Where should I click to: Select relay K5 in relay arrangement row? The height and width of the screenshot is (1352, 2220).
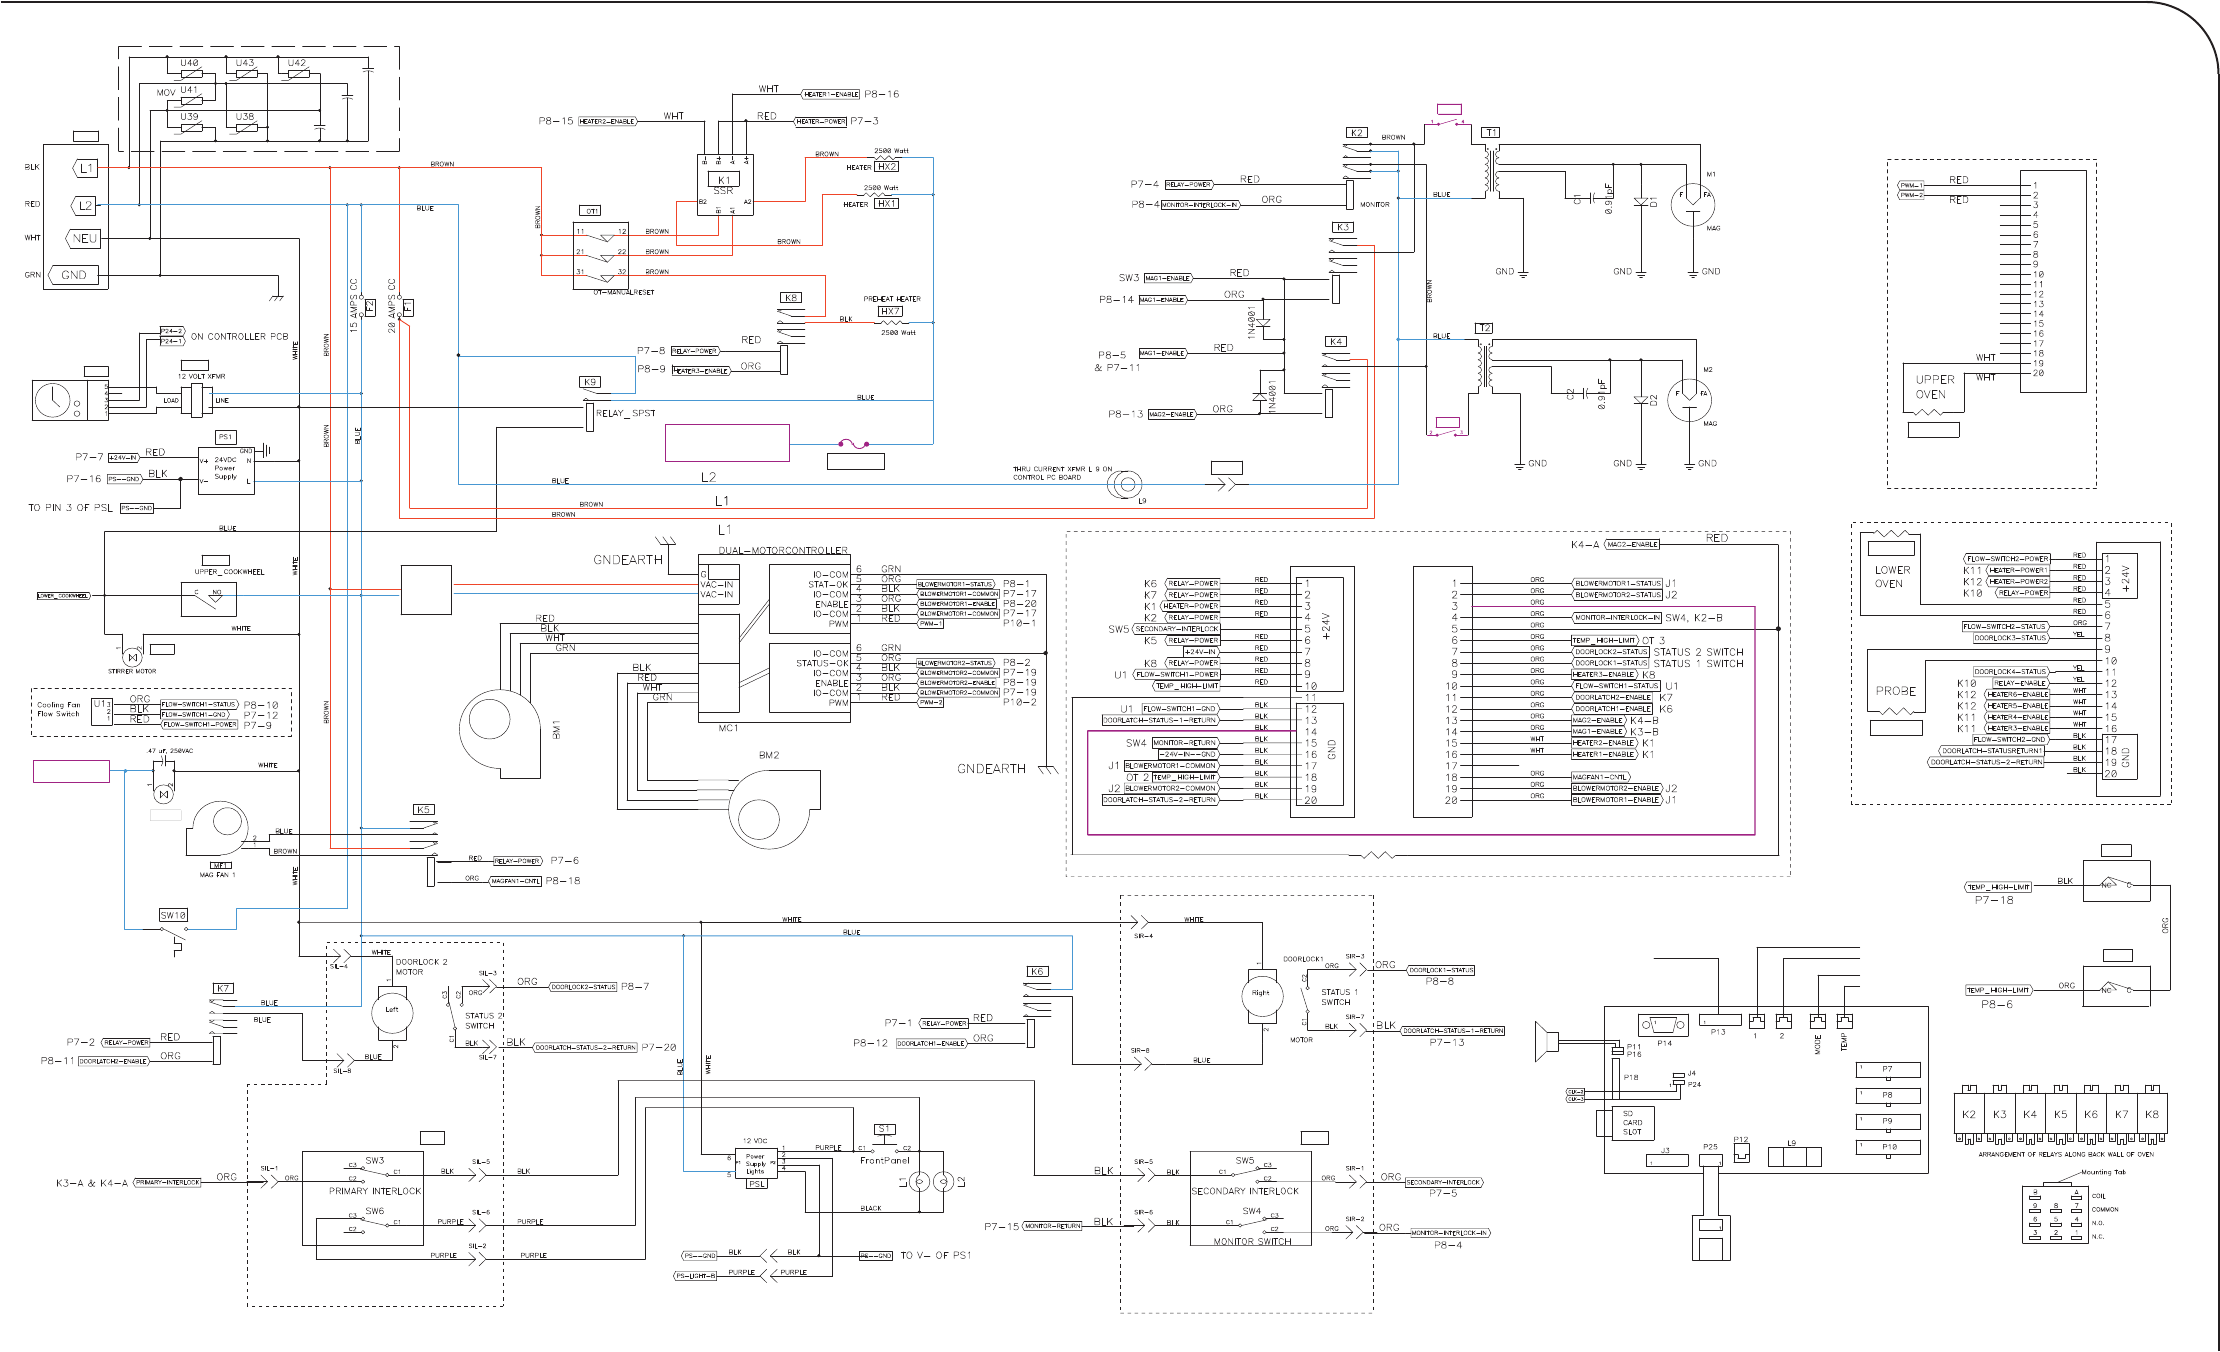point(2060,1115)
